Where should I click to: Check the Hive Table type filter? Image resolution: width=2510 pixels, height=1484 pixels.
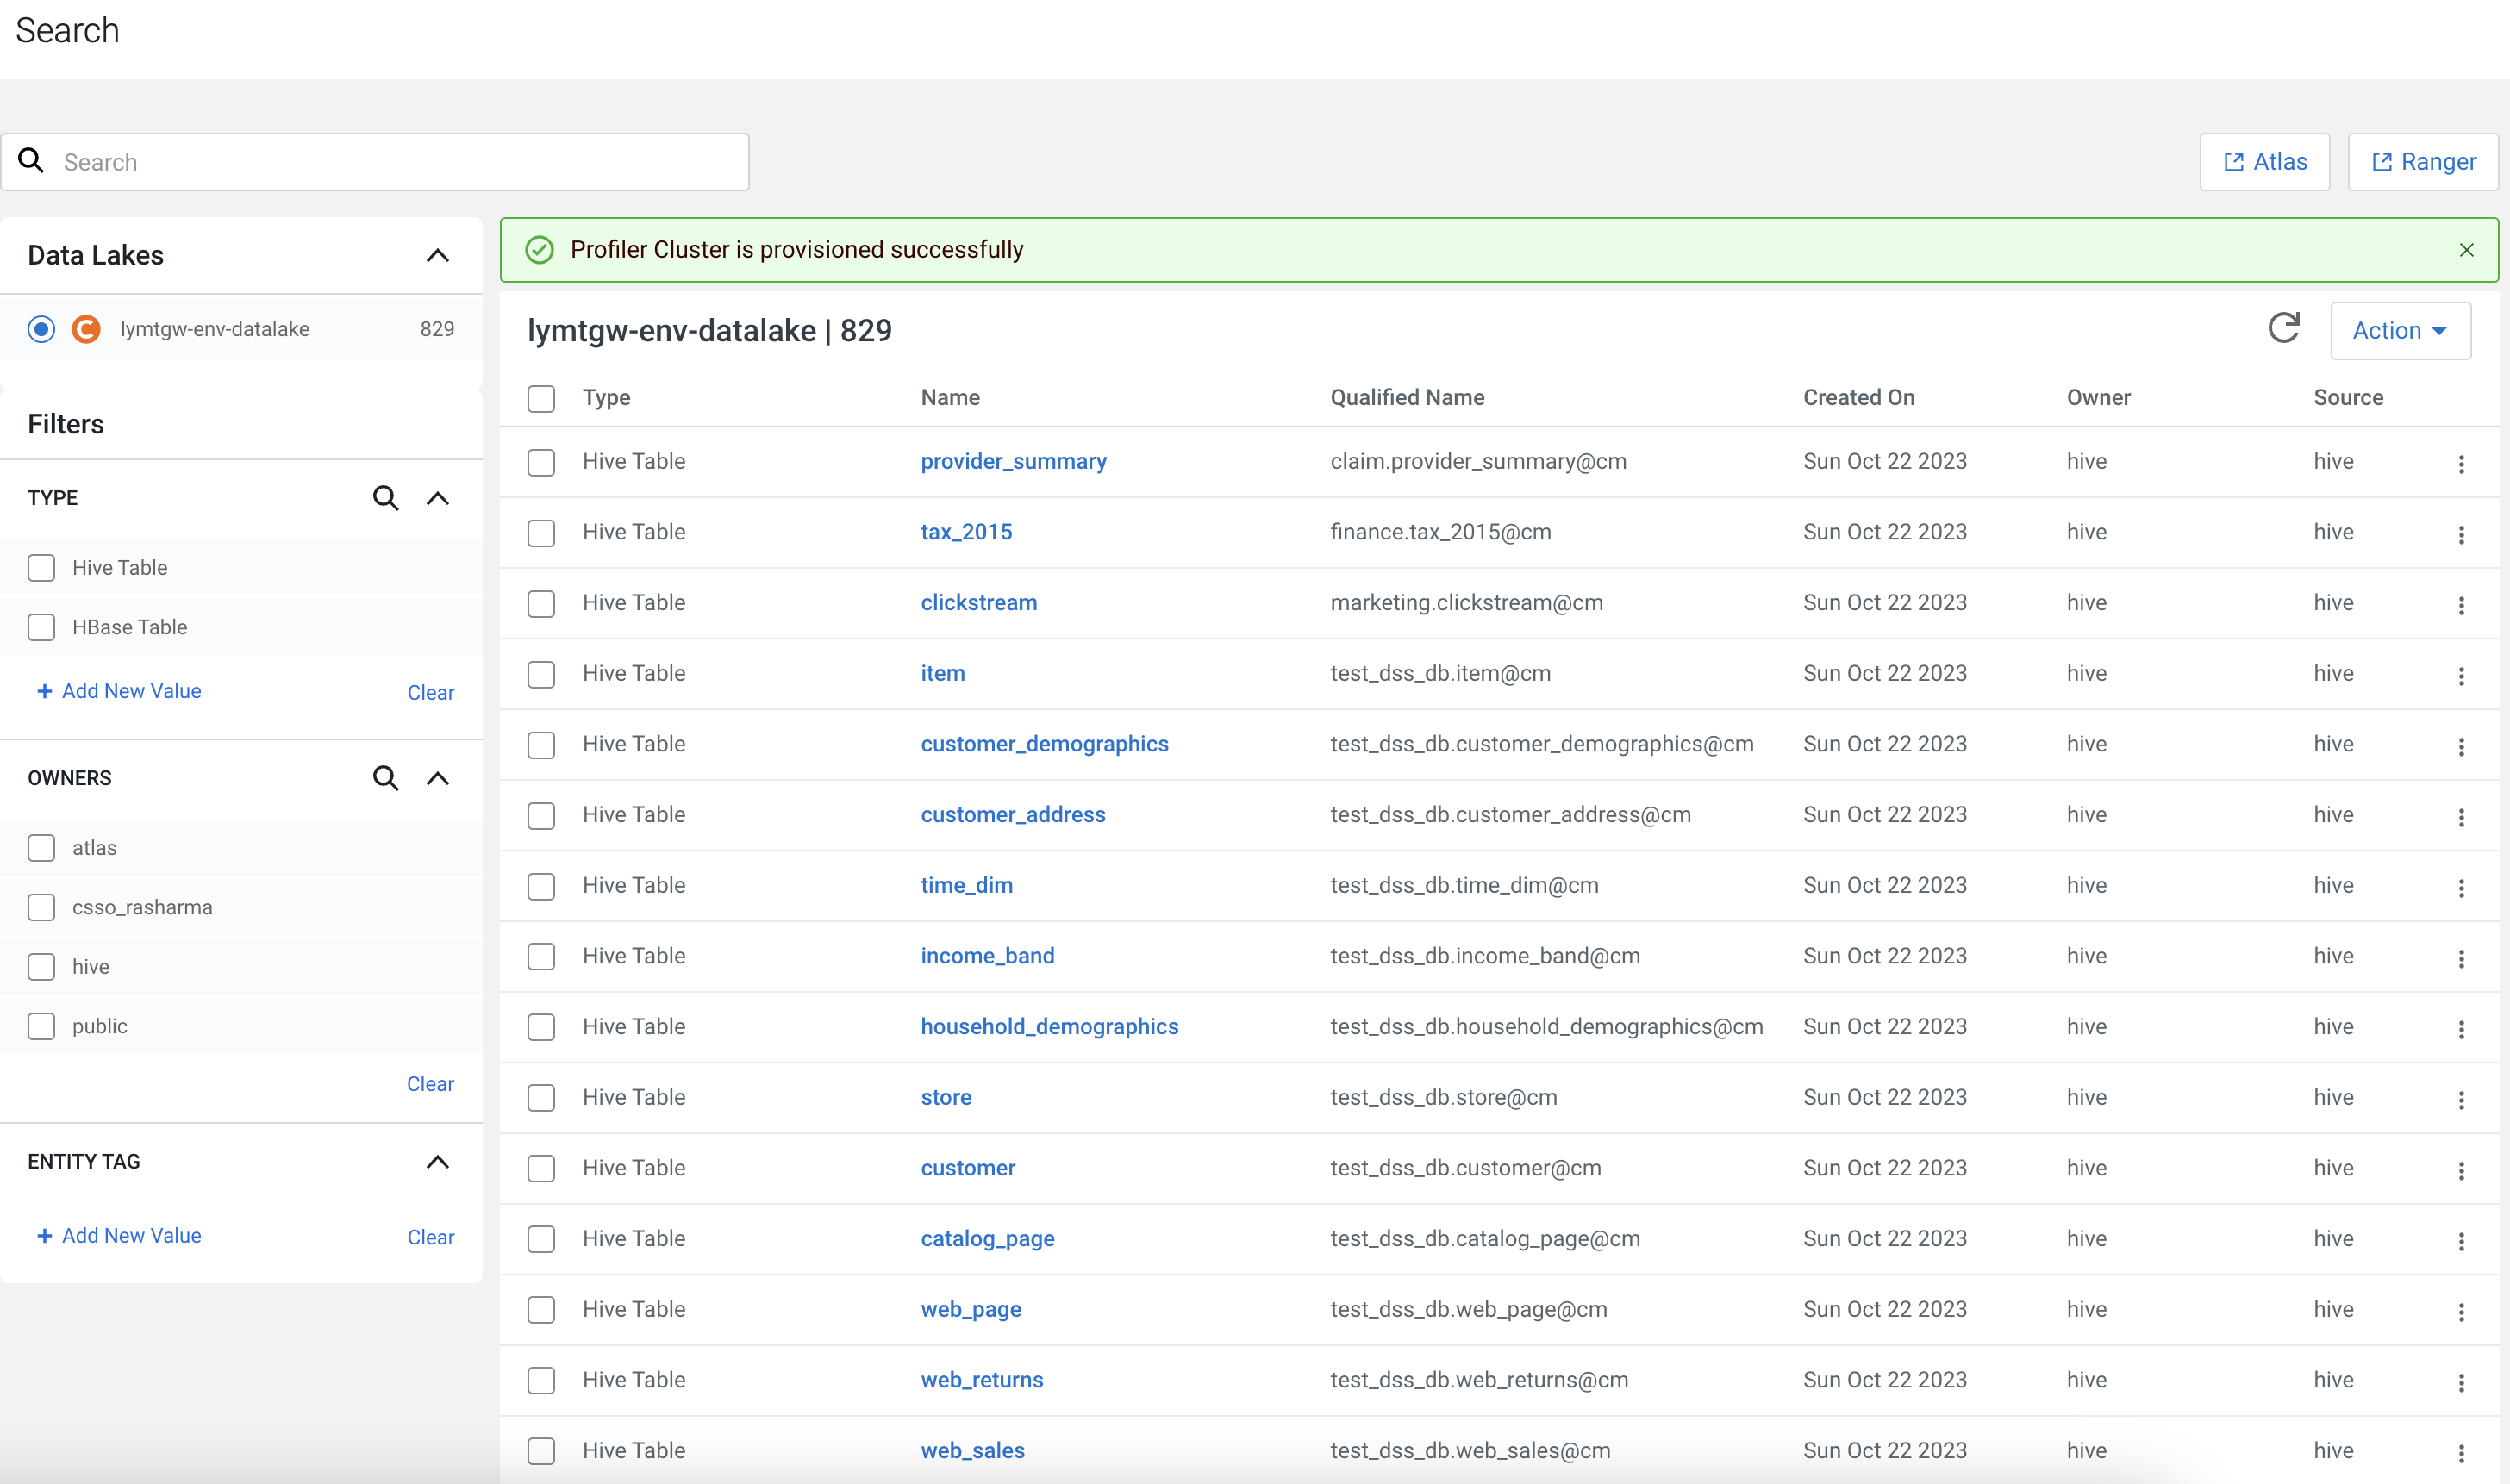tap(41, 568)
